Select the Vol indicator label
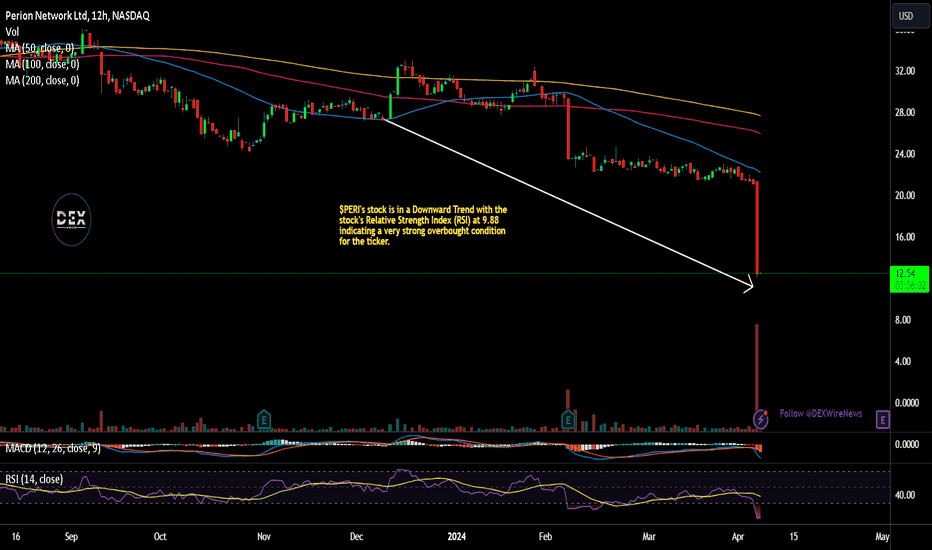 point(12,32)
